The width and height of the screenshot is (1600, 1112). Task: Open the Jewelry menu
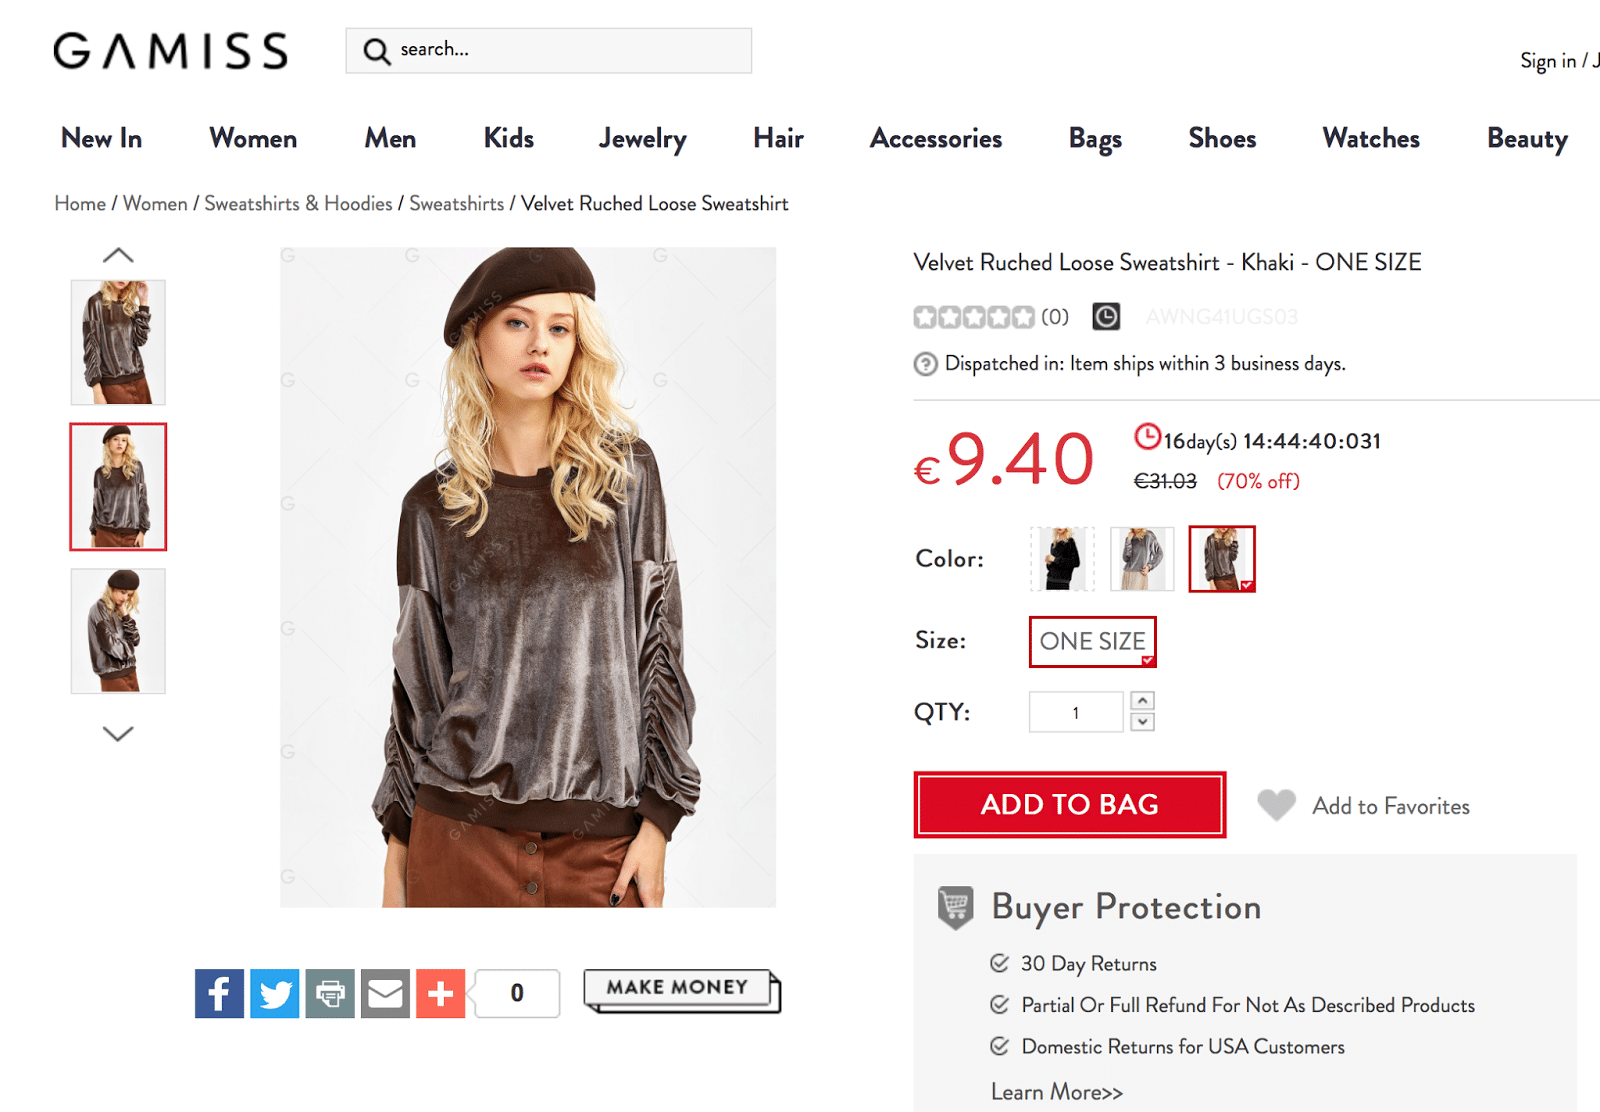(x=642, y=139)
